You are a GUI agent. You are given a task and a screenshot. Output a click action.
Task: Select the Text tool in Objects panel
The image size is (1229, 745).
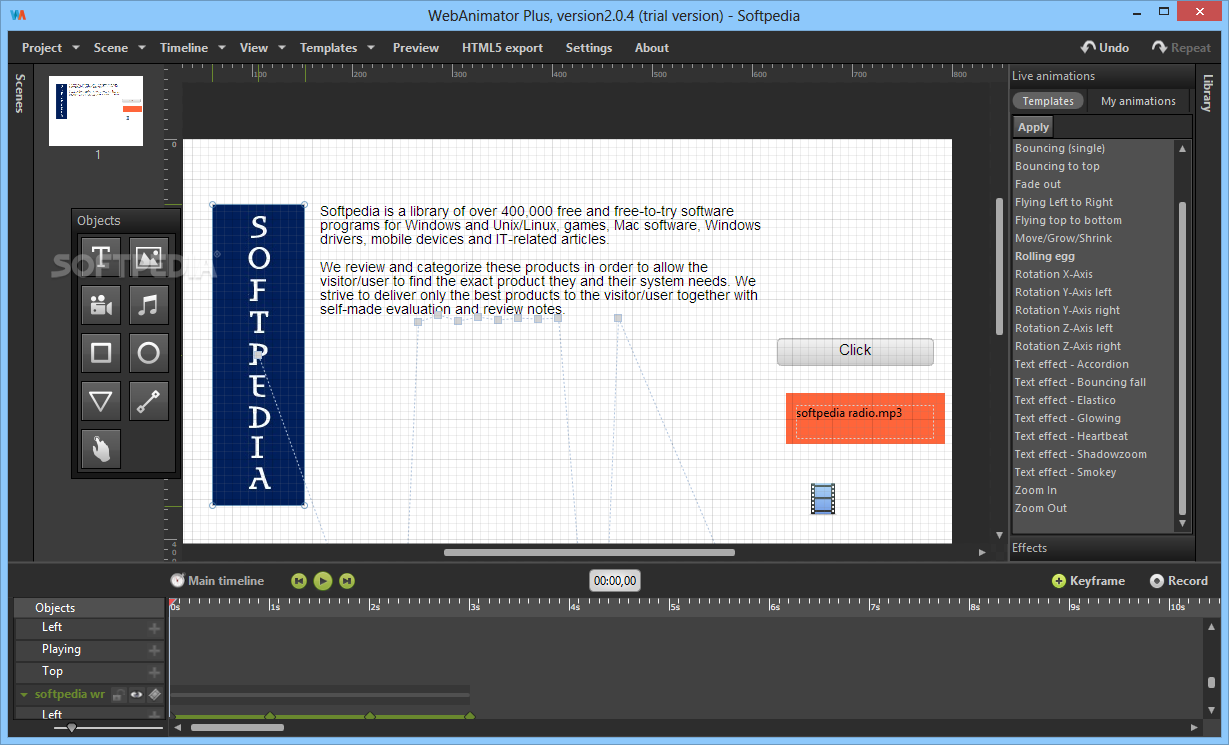(x=101, y=257)
